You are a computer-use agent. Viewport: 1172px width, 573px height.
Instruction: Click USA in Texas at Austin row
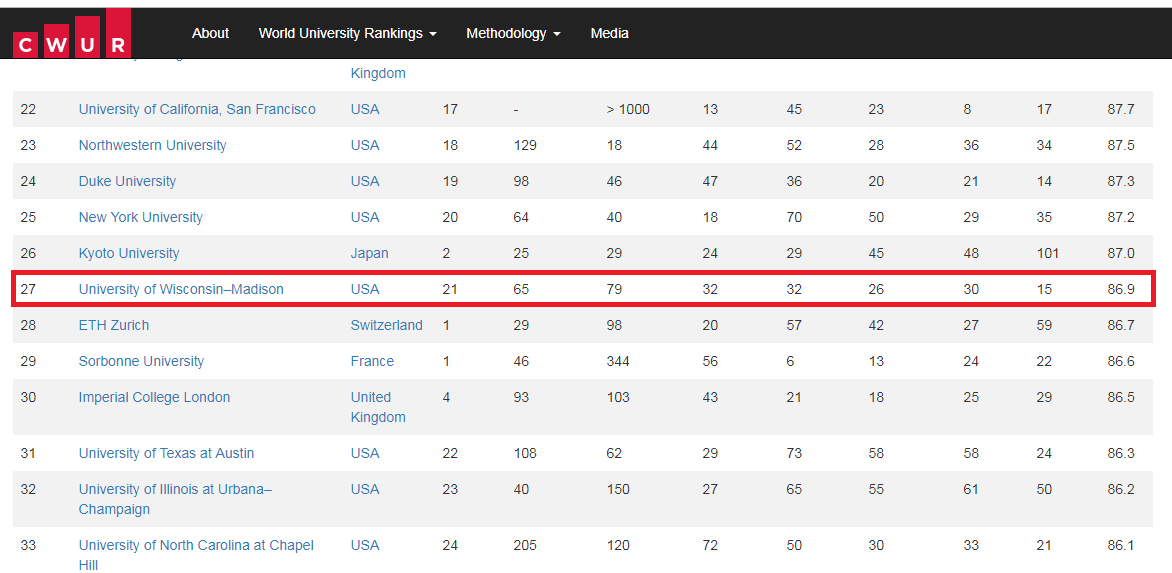(x=365, y=453)
